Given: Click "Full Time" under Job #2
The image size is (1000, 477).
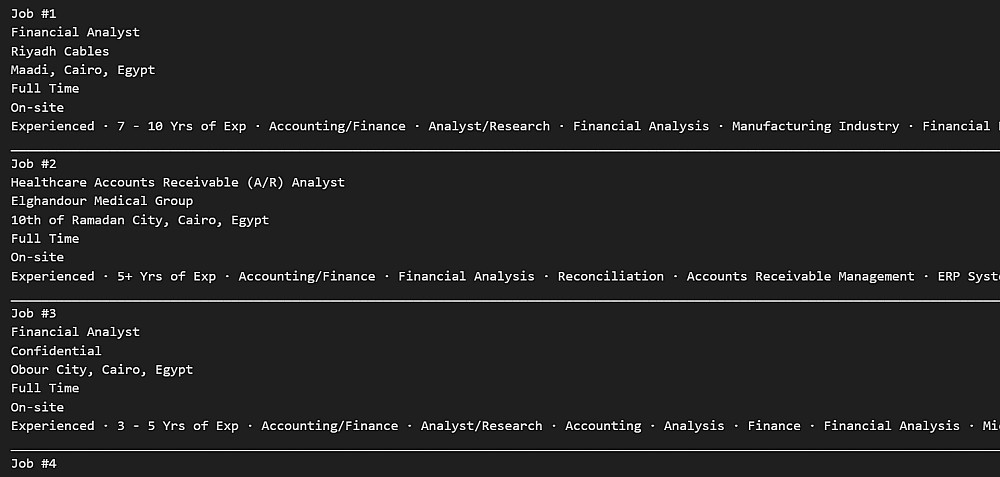Looking at the screenshot, I should (x=45, y=239).
